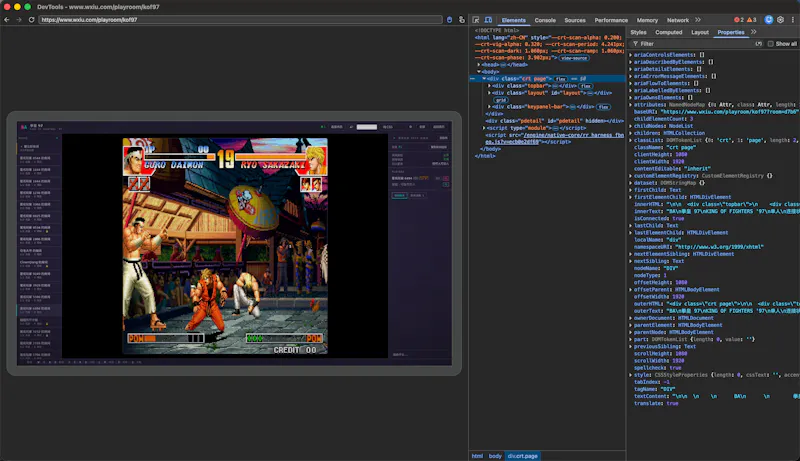Expand the keypanel-bar div node
This screenshot has height=461, width=800.
coord(489,107)
